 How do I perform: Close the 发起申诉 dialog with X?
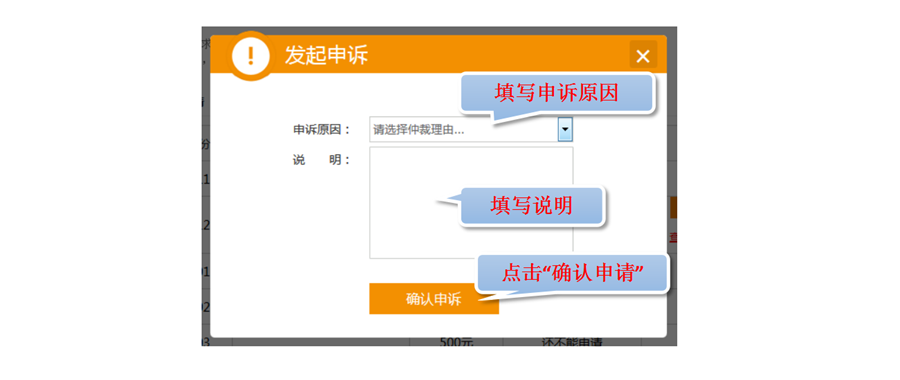pyautogui.click(x=643, y=56)
